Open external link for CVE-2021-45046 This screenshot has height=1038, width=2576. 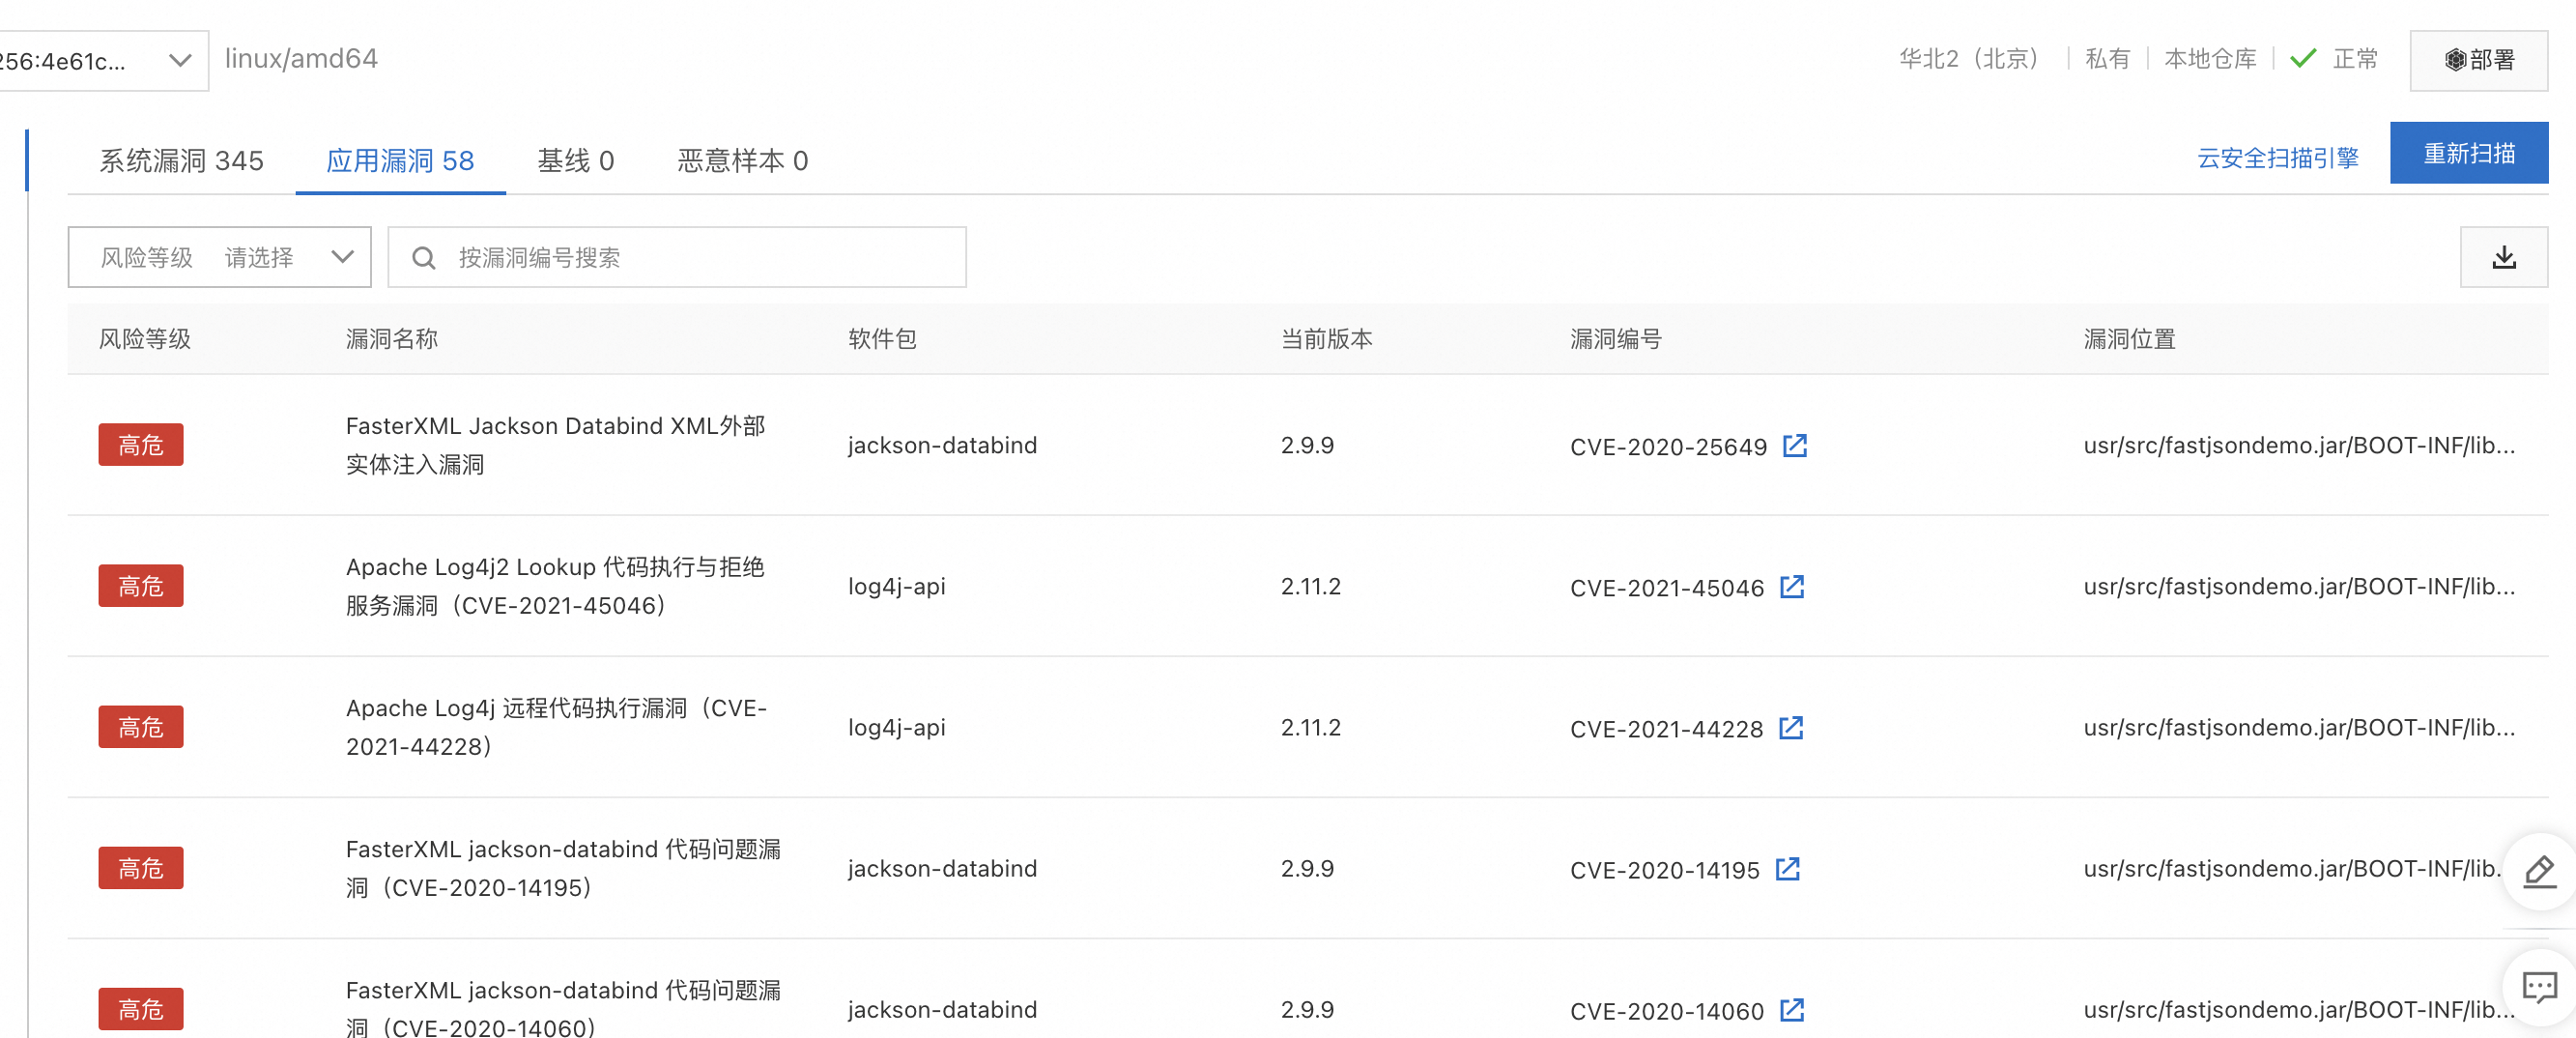pyautogui.click(x=1792, y=586)
